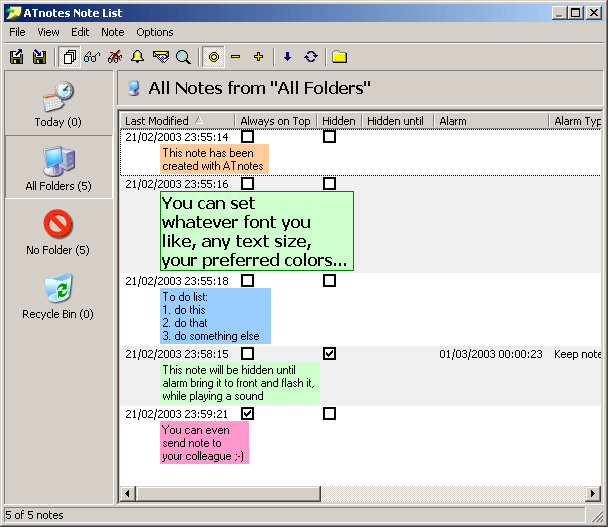Screen dimensions: 608x527
Task: Click the Hidden until column header
Action: coord(398,121)
